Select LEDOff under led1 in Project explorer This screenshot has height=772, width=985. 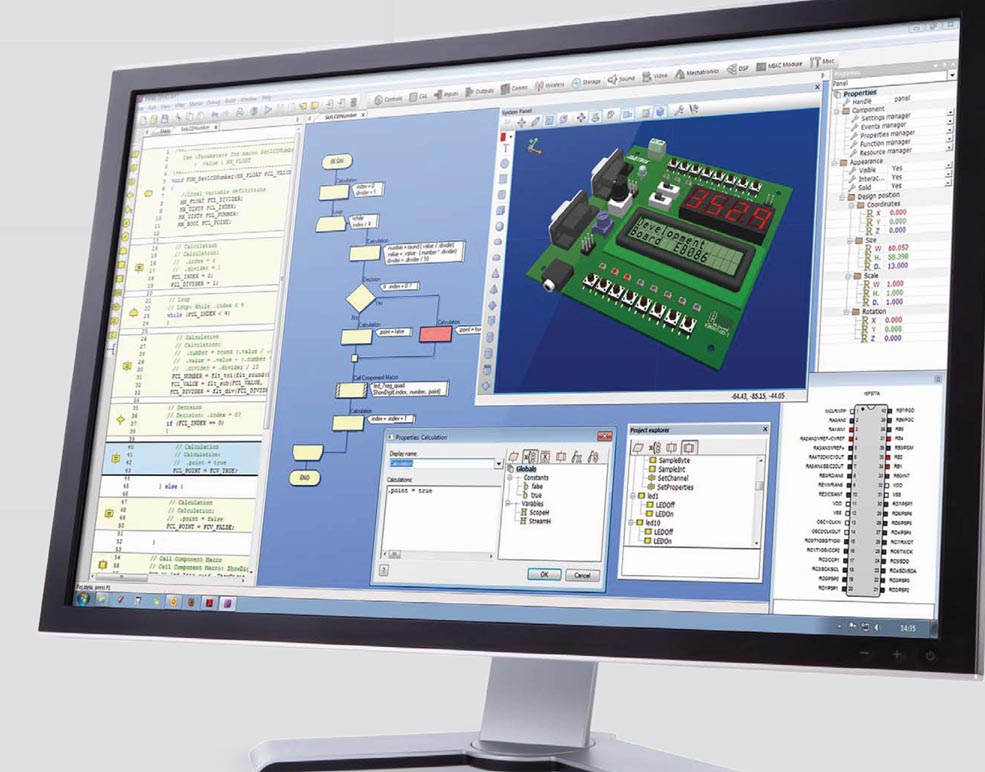(660, 505)
